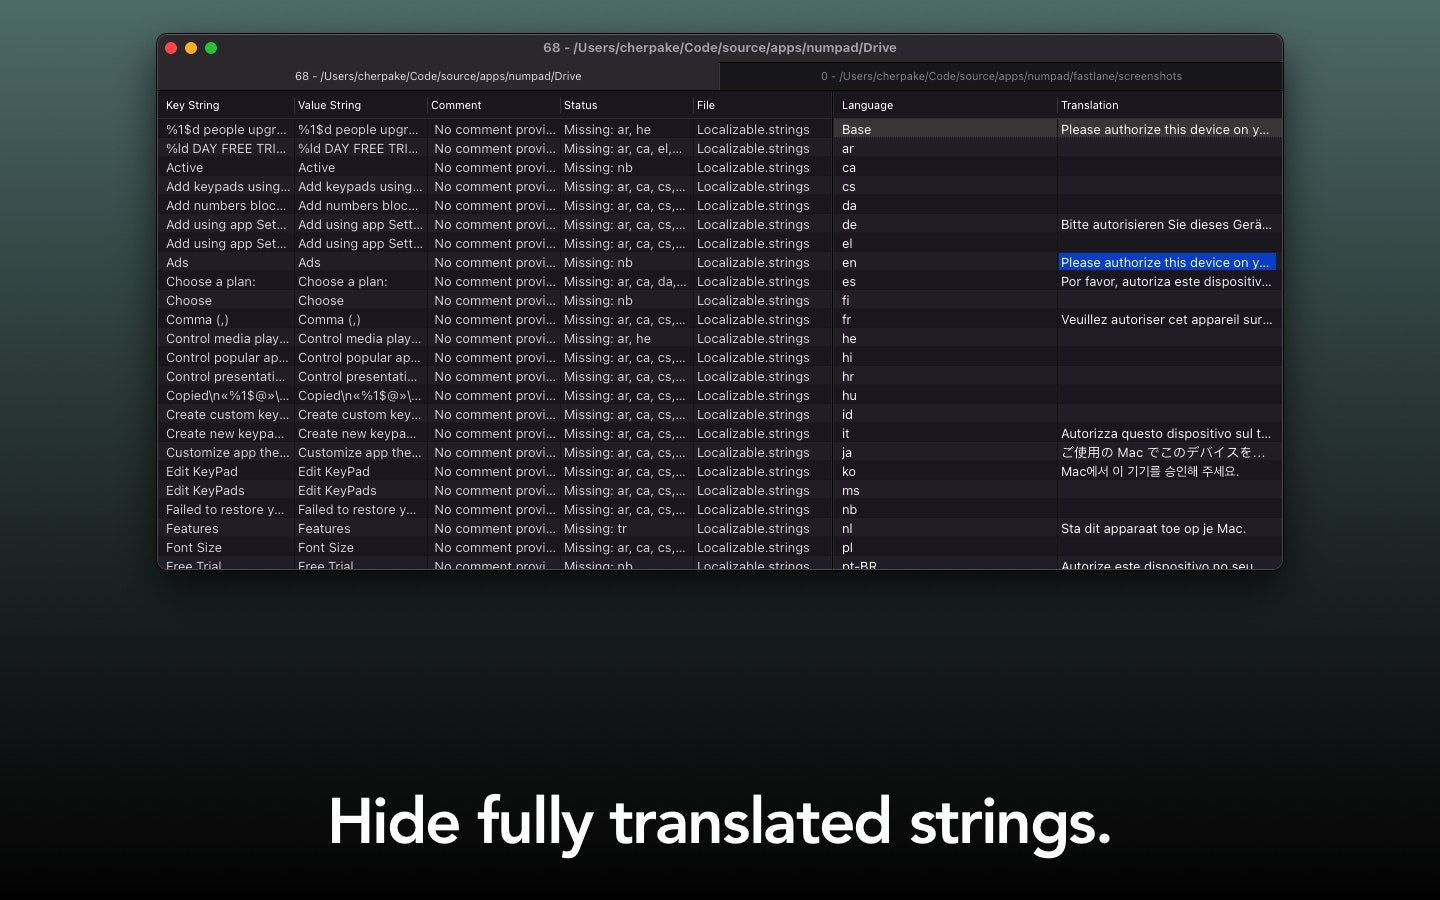Select the 'Edit KeyPad' key row

coord(495,471)
